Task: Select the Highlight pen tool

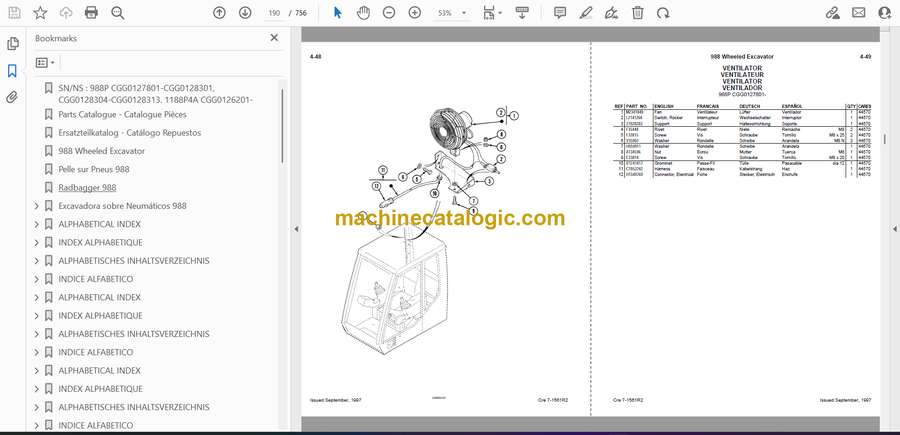Action: point(586,13)
